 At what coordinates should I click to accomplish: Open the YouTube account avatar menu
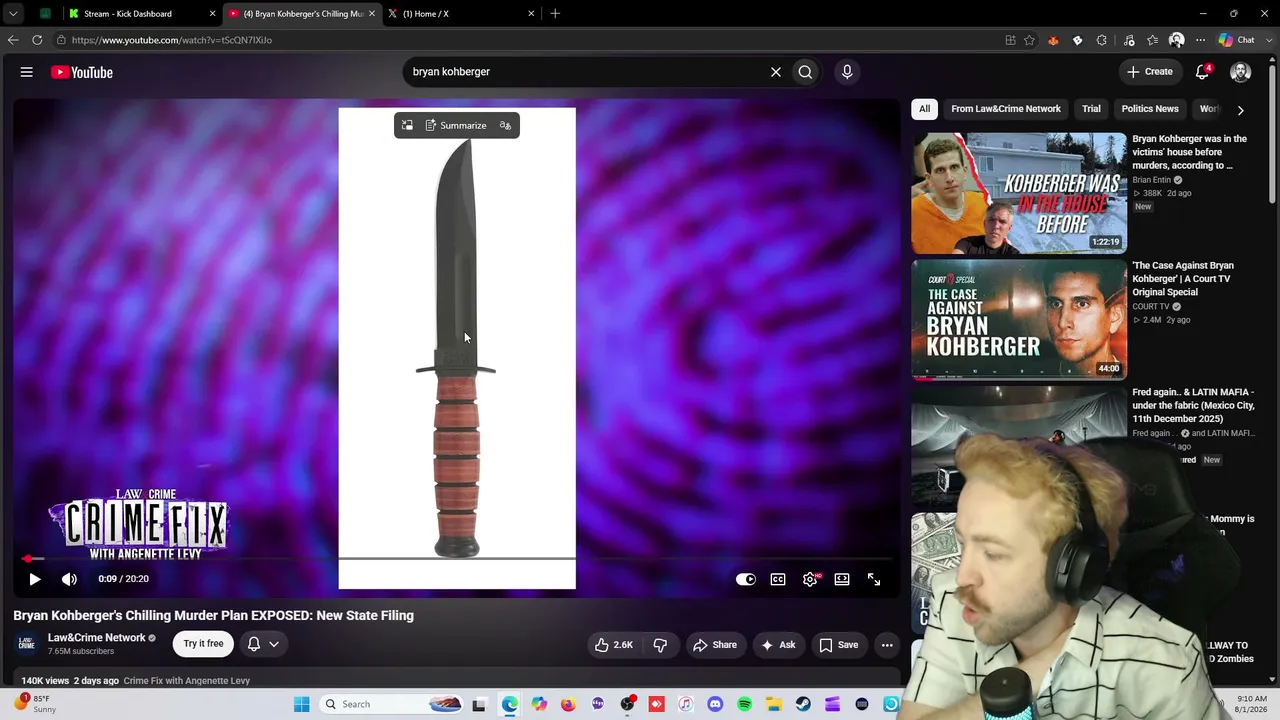1240,72
